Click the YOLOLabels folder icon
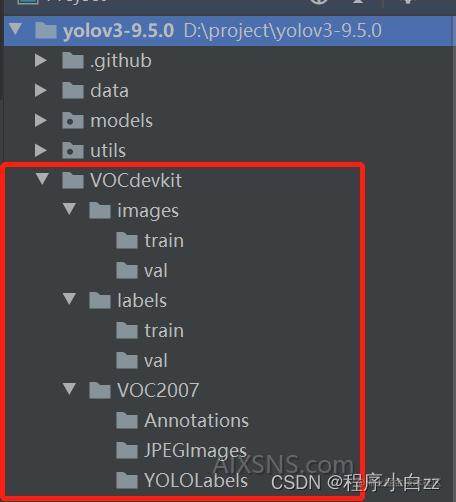 [x=127, y=480]
